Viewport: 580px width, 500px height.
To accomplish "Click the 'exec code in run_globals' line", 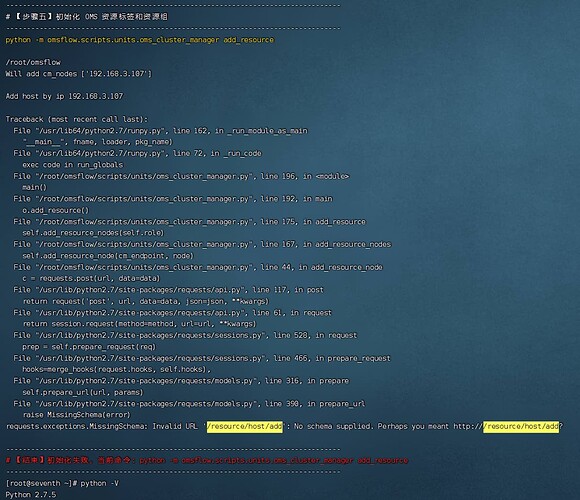I will (73, 165).
